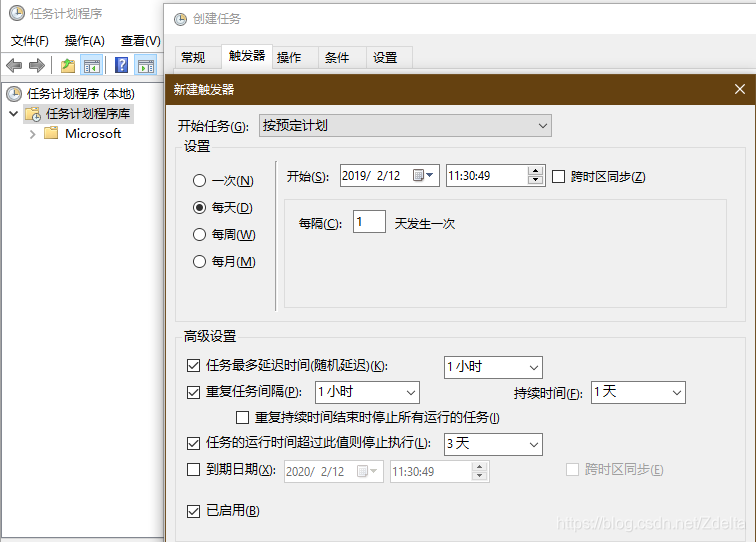Uncheck 任务最多延迟时间(随机延迟) checkbox
The height and width of the screenshot is (542, 756).
193,366
